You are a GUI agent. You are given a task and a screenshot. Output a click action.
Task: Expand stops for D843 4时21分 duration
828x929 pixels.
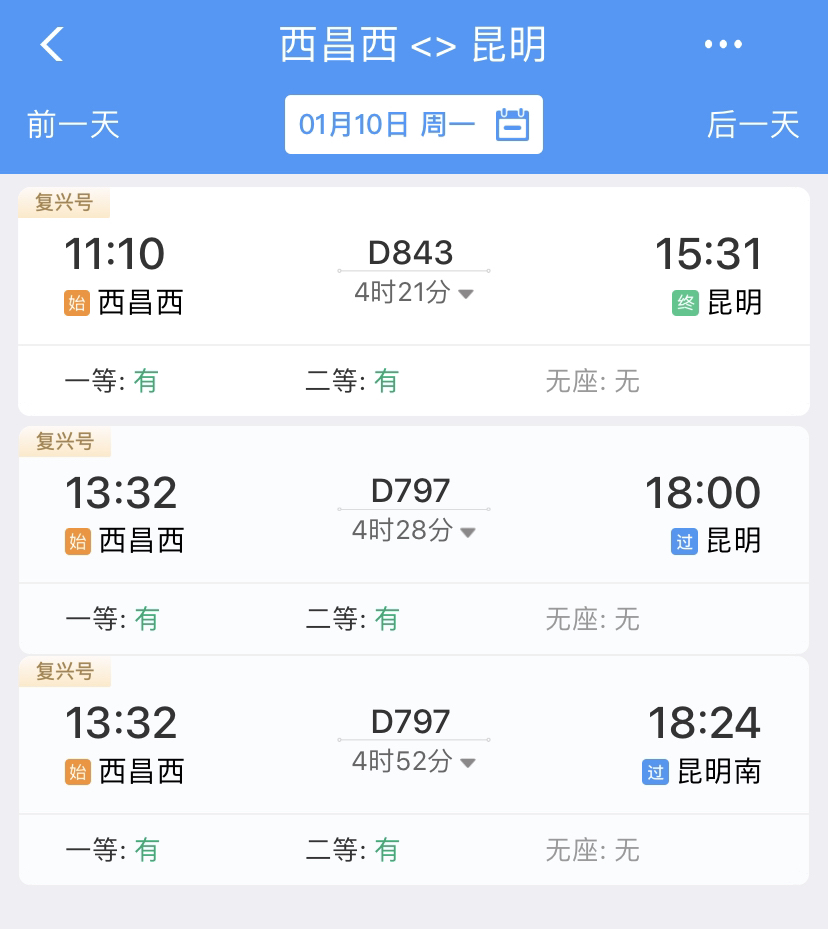[x=413, y=292]
